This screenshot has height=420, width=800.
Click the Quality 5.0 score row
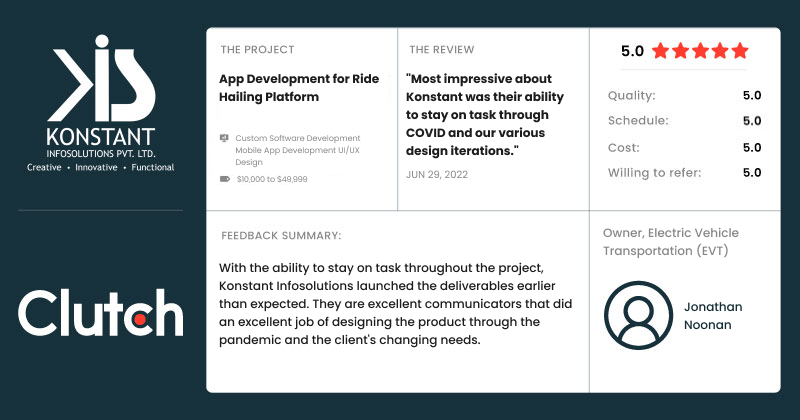click(x=684, y=95)
